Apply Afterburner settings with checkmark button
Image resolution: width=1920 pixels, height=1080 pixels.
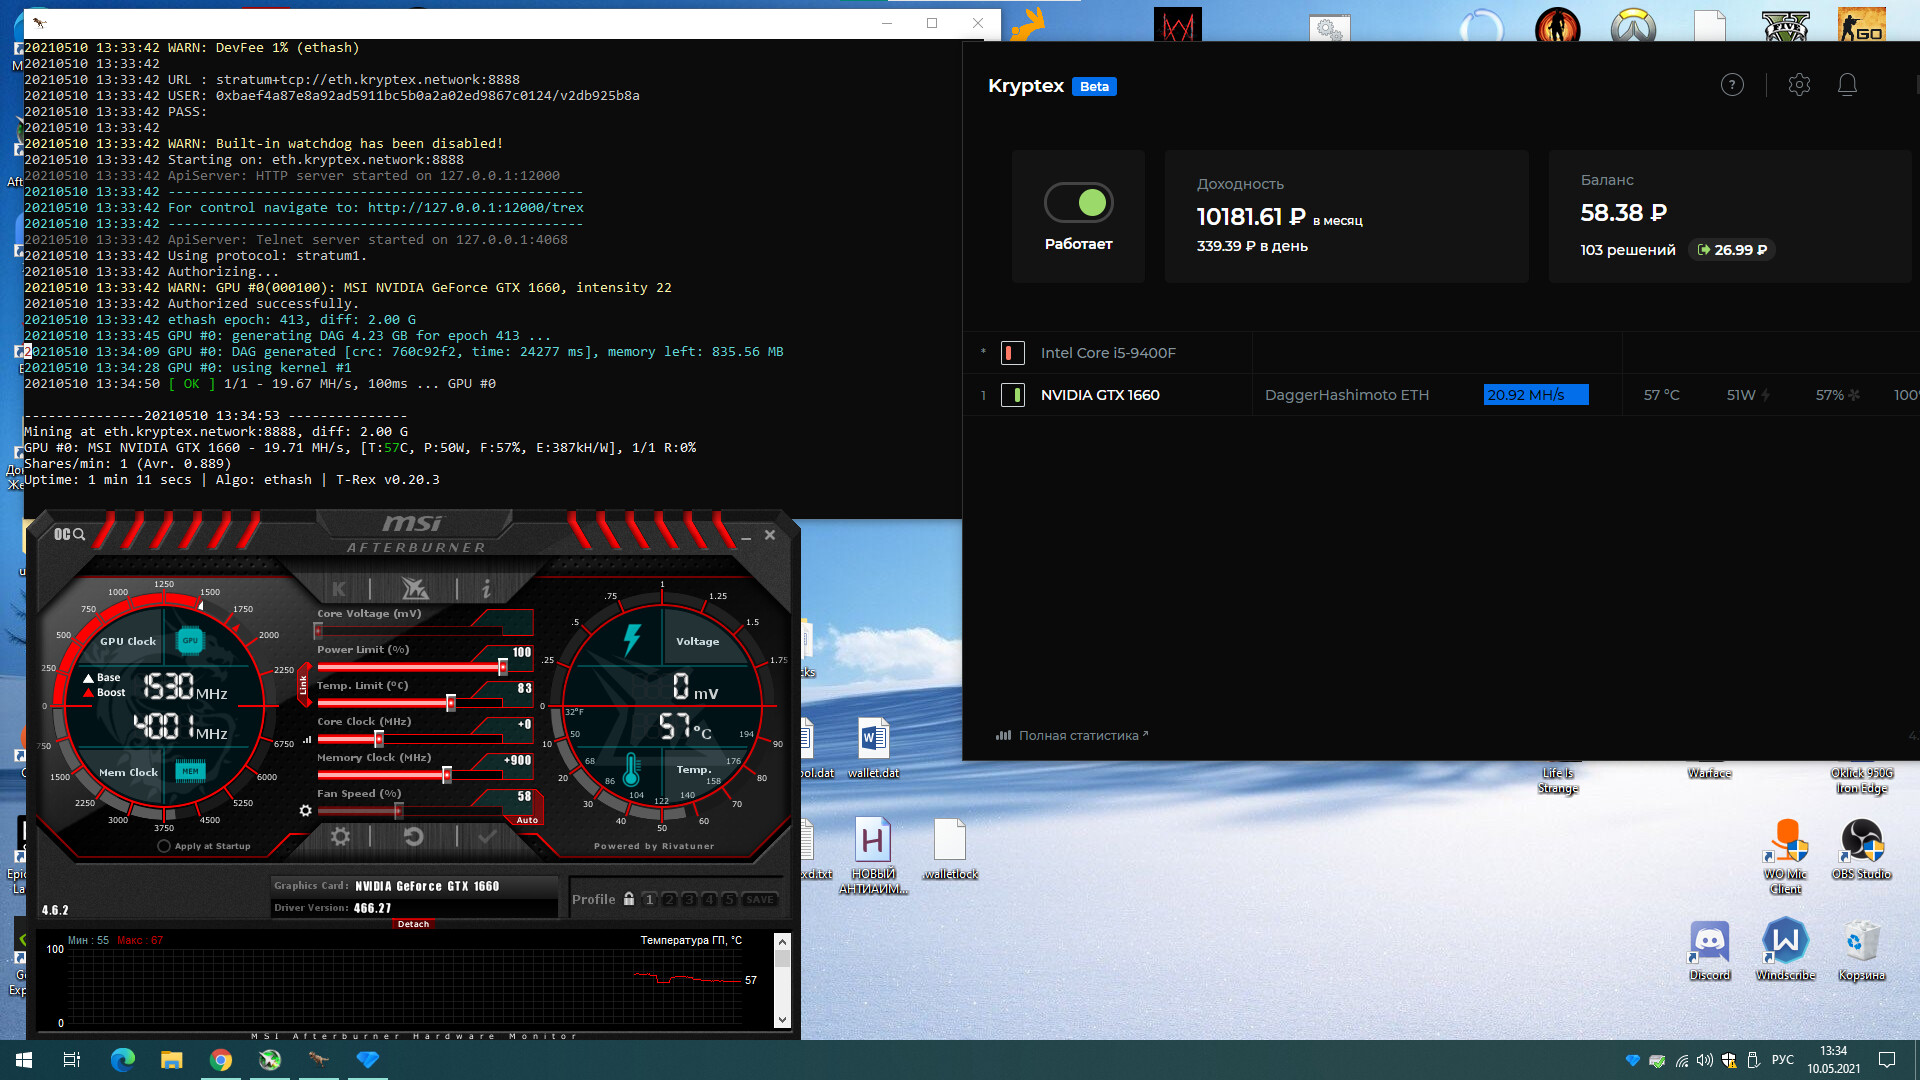(x=487, y=836)
